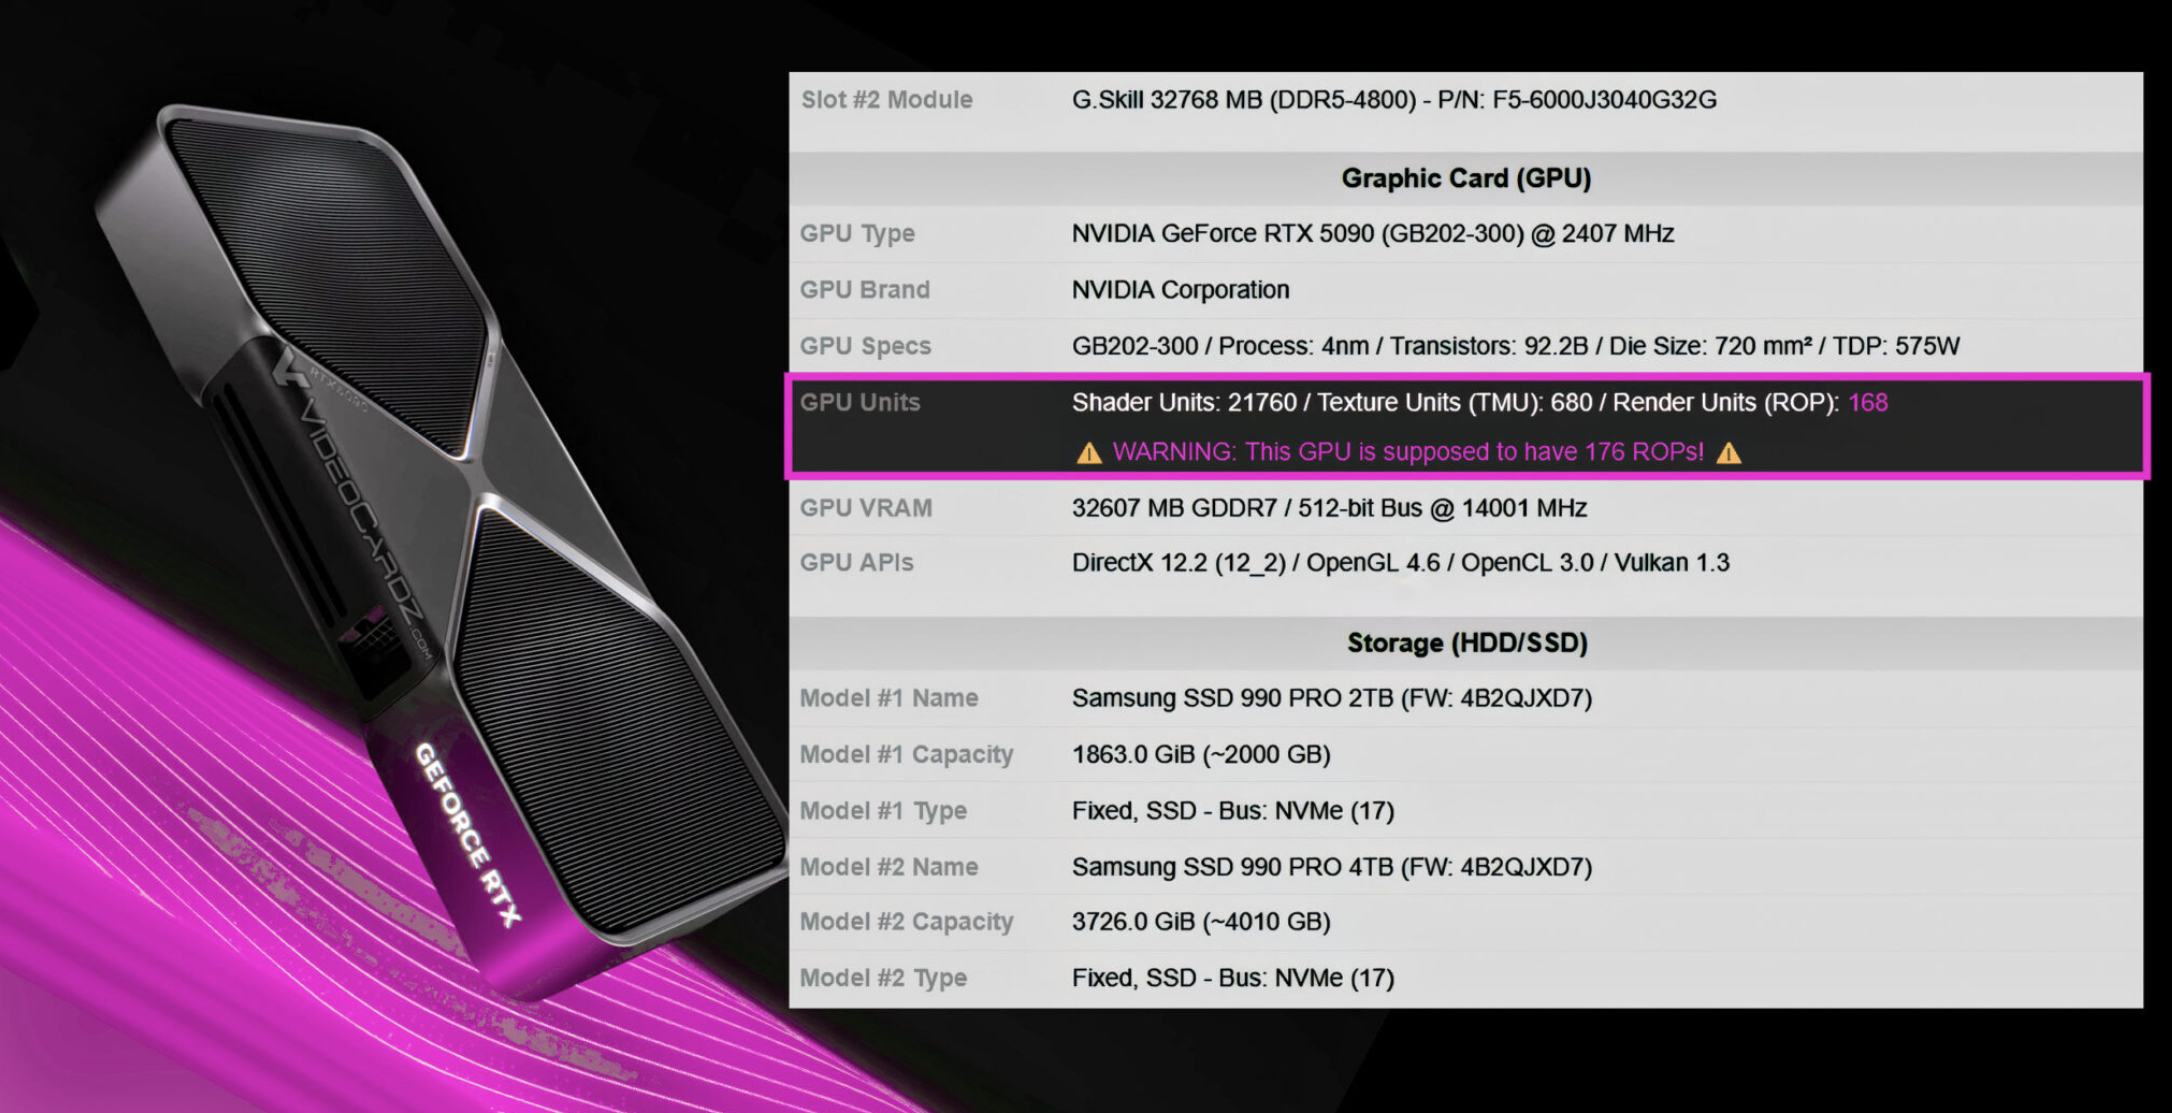The width and height of the screenshot is (2172, 1113).
Task: Click the ROP warning message text
Action: click(x=1407, y=452)
